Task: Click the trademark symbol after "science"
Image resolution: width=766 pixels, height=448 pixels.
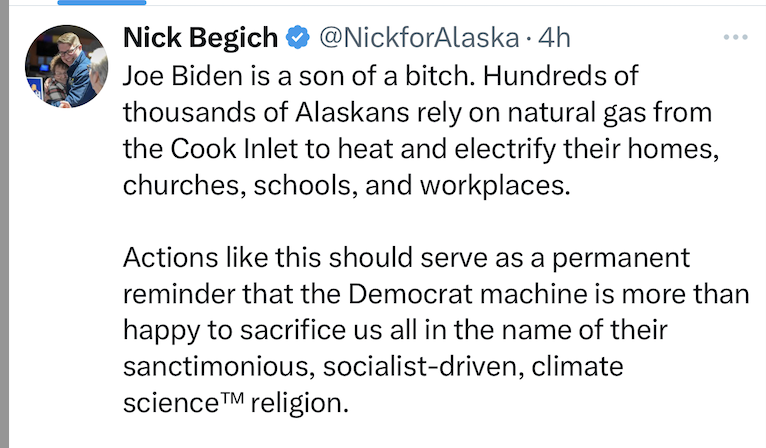Action: coord(232,397)
